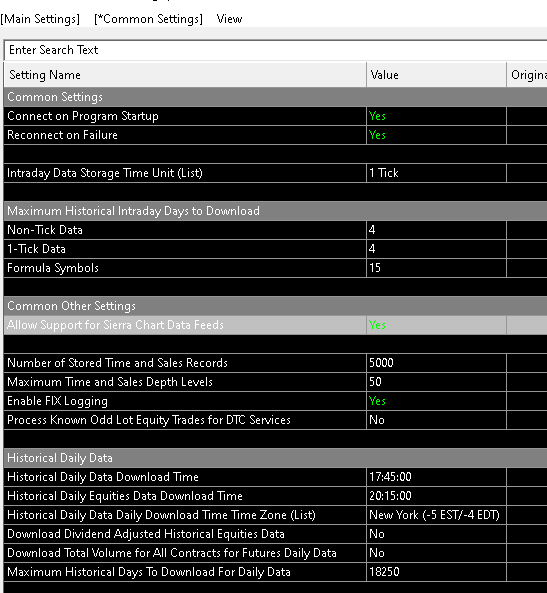Toggle Enable FIX Logging value
This screenshot has width=547, height=593.
(x=436, y=401)
